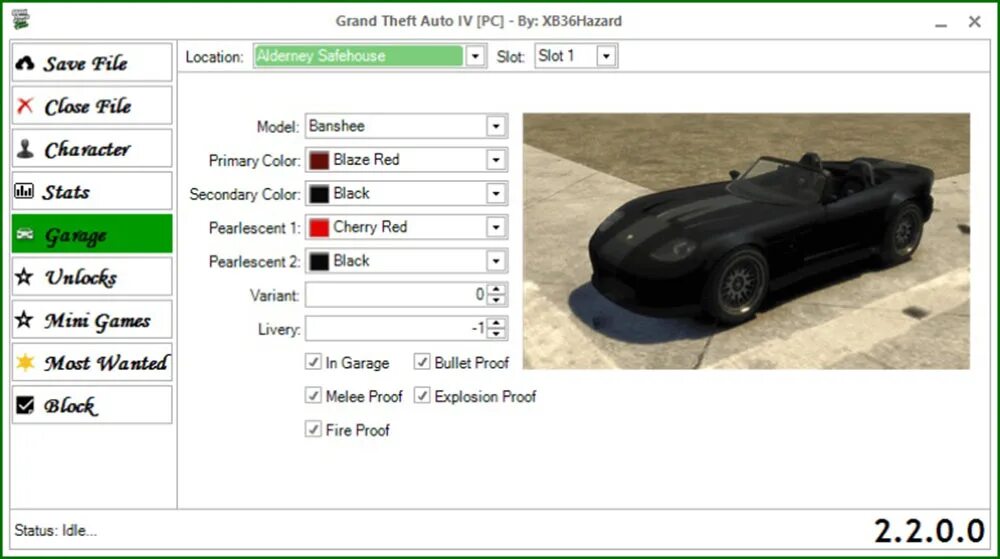The width and height of the screenshot is (1000, 559).
Task: Select the Close File menu label
Action: coord(88,106)
